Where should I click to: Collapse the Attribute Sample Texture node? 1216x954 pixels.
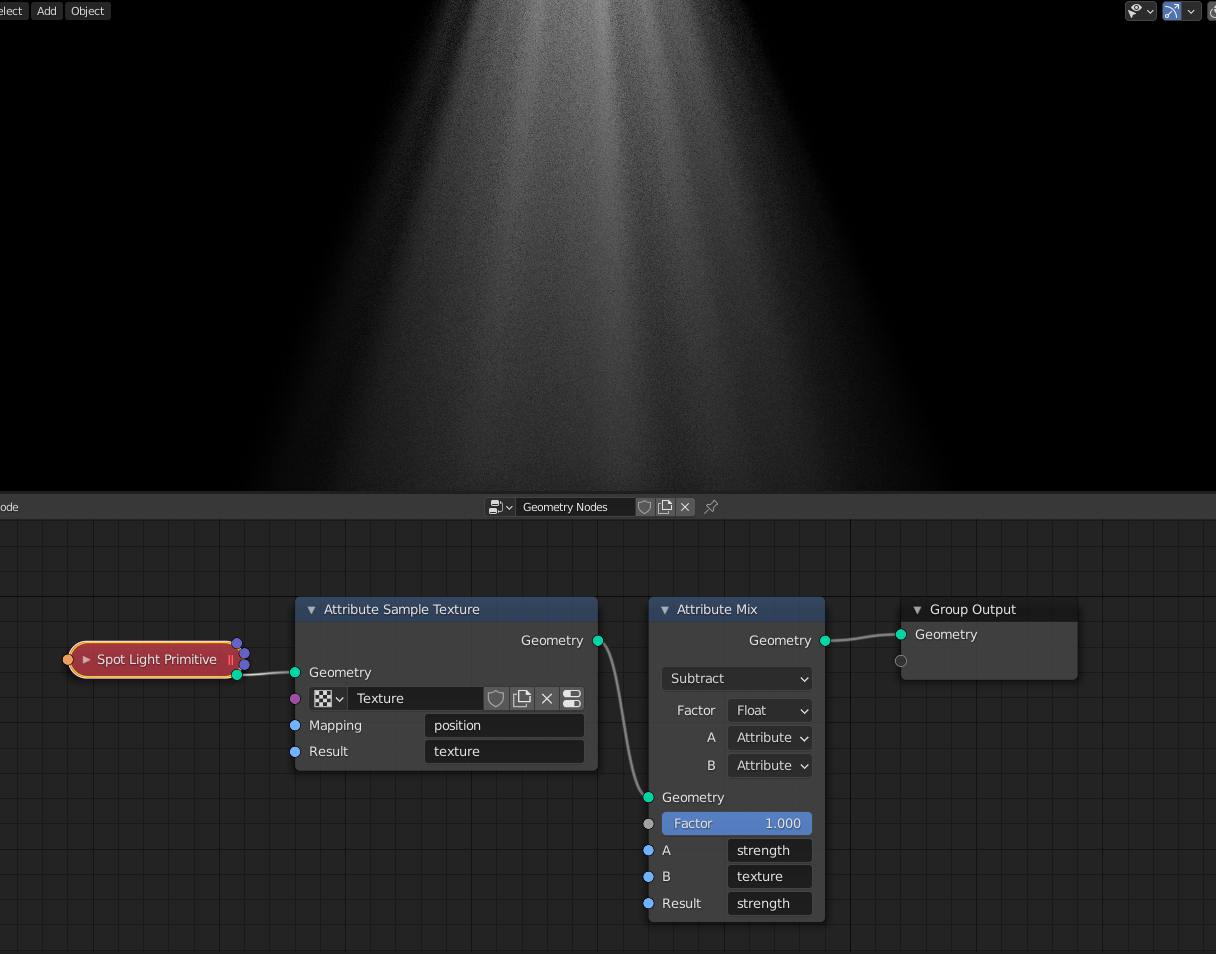312,609
